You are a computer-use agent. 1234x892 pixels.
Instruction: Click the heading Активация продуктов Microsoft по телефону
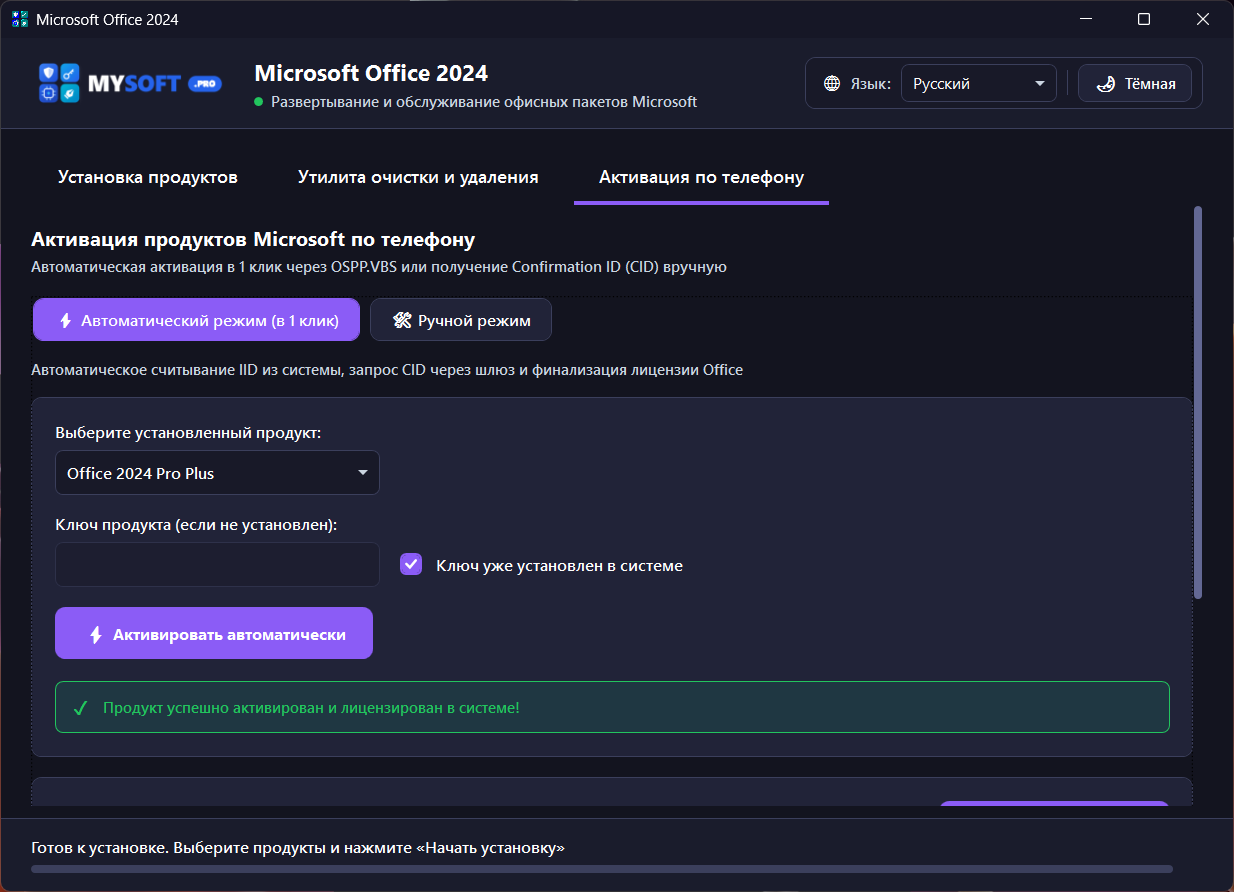tap(253, 239)
